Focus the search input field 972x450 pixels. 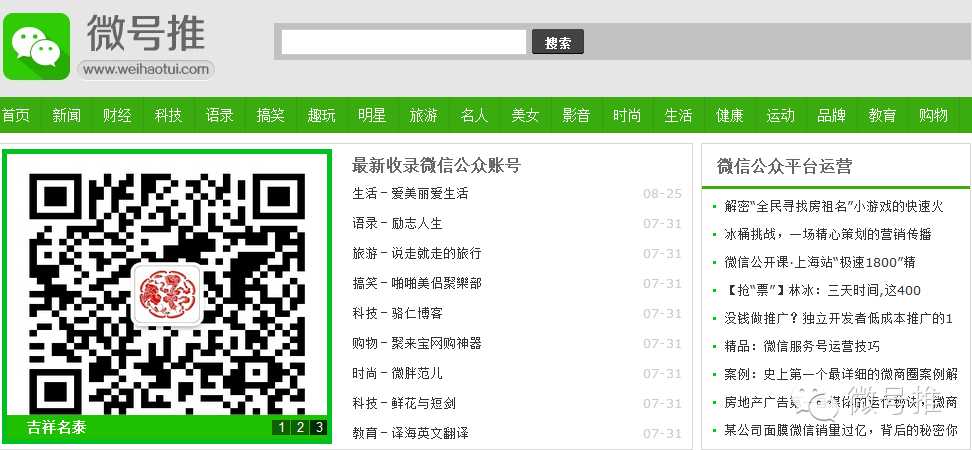404,42
